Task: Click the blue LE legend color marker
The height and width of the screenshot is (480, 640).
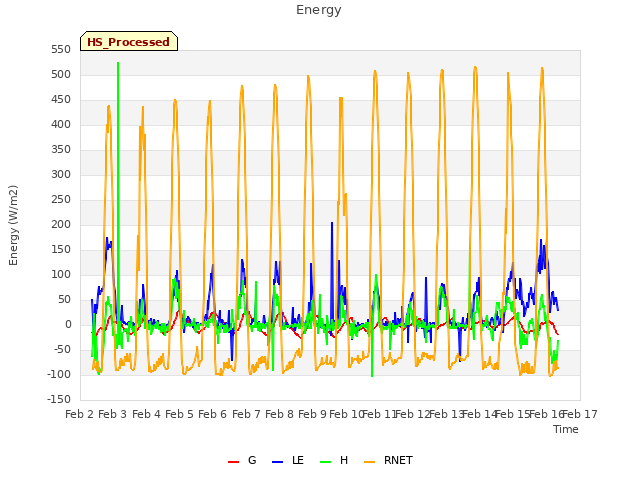Action: (277, 462)
